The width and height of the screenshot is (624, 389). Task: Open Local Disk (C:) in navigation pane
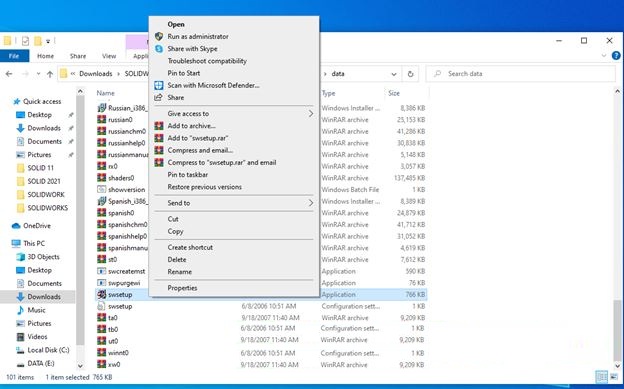[x=48, y=350]
